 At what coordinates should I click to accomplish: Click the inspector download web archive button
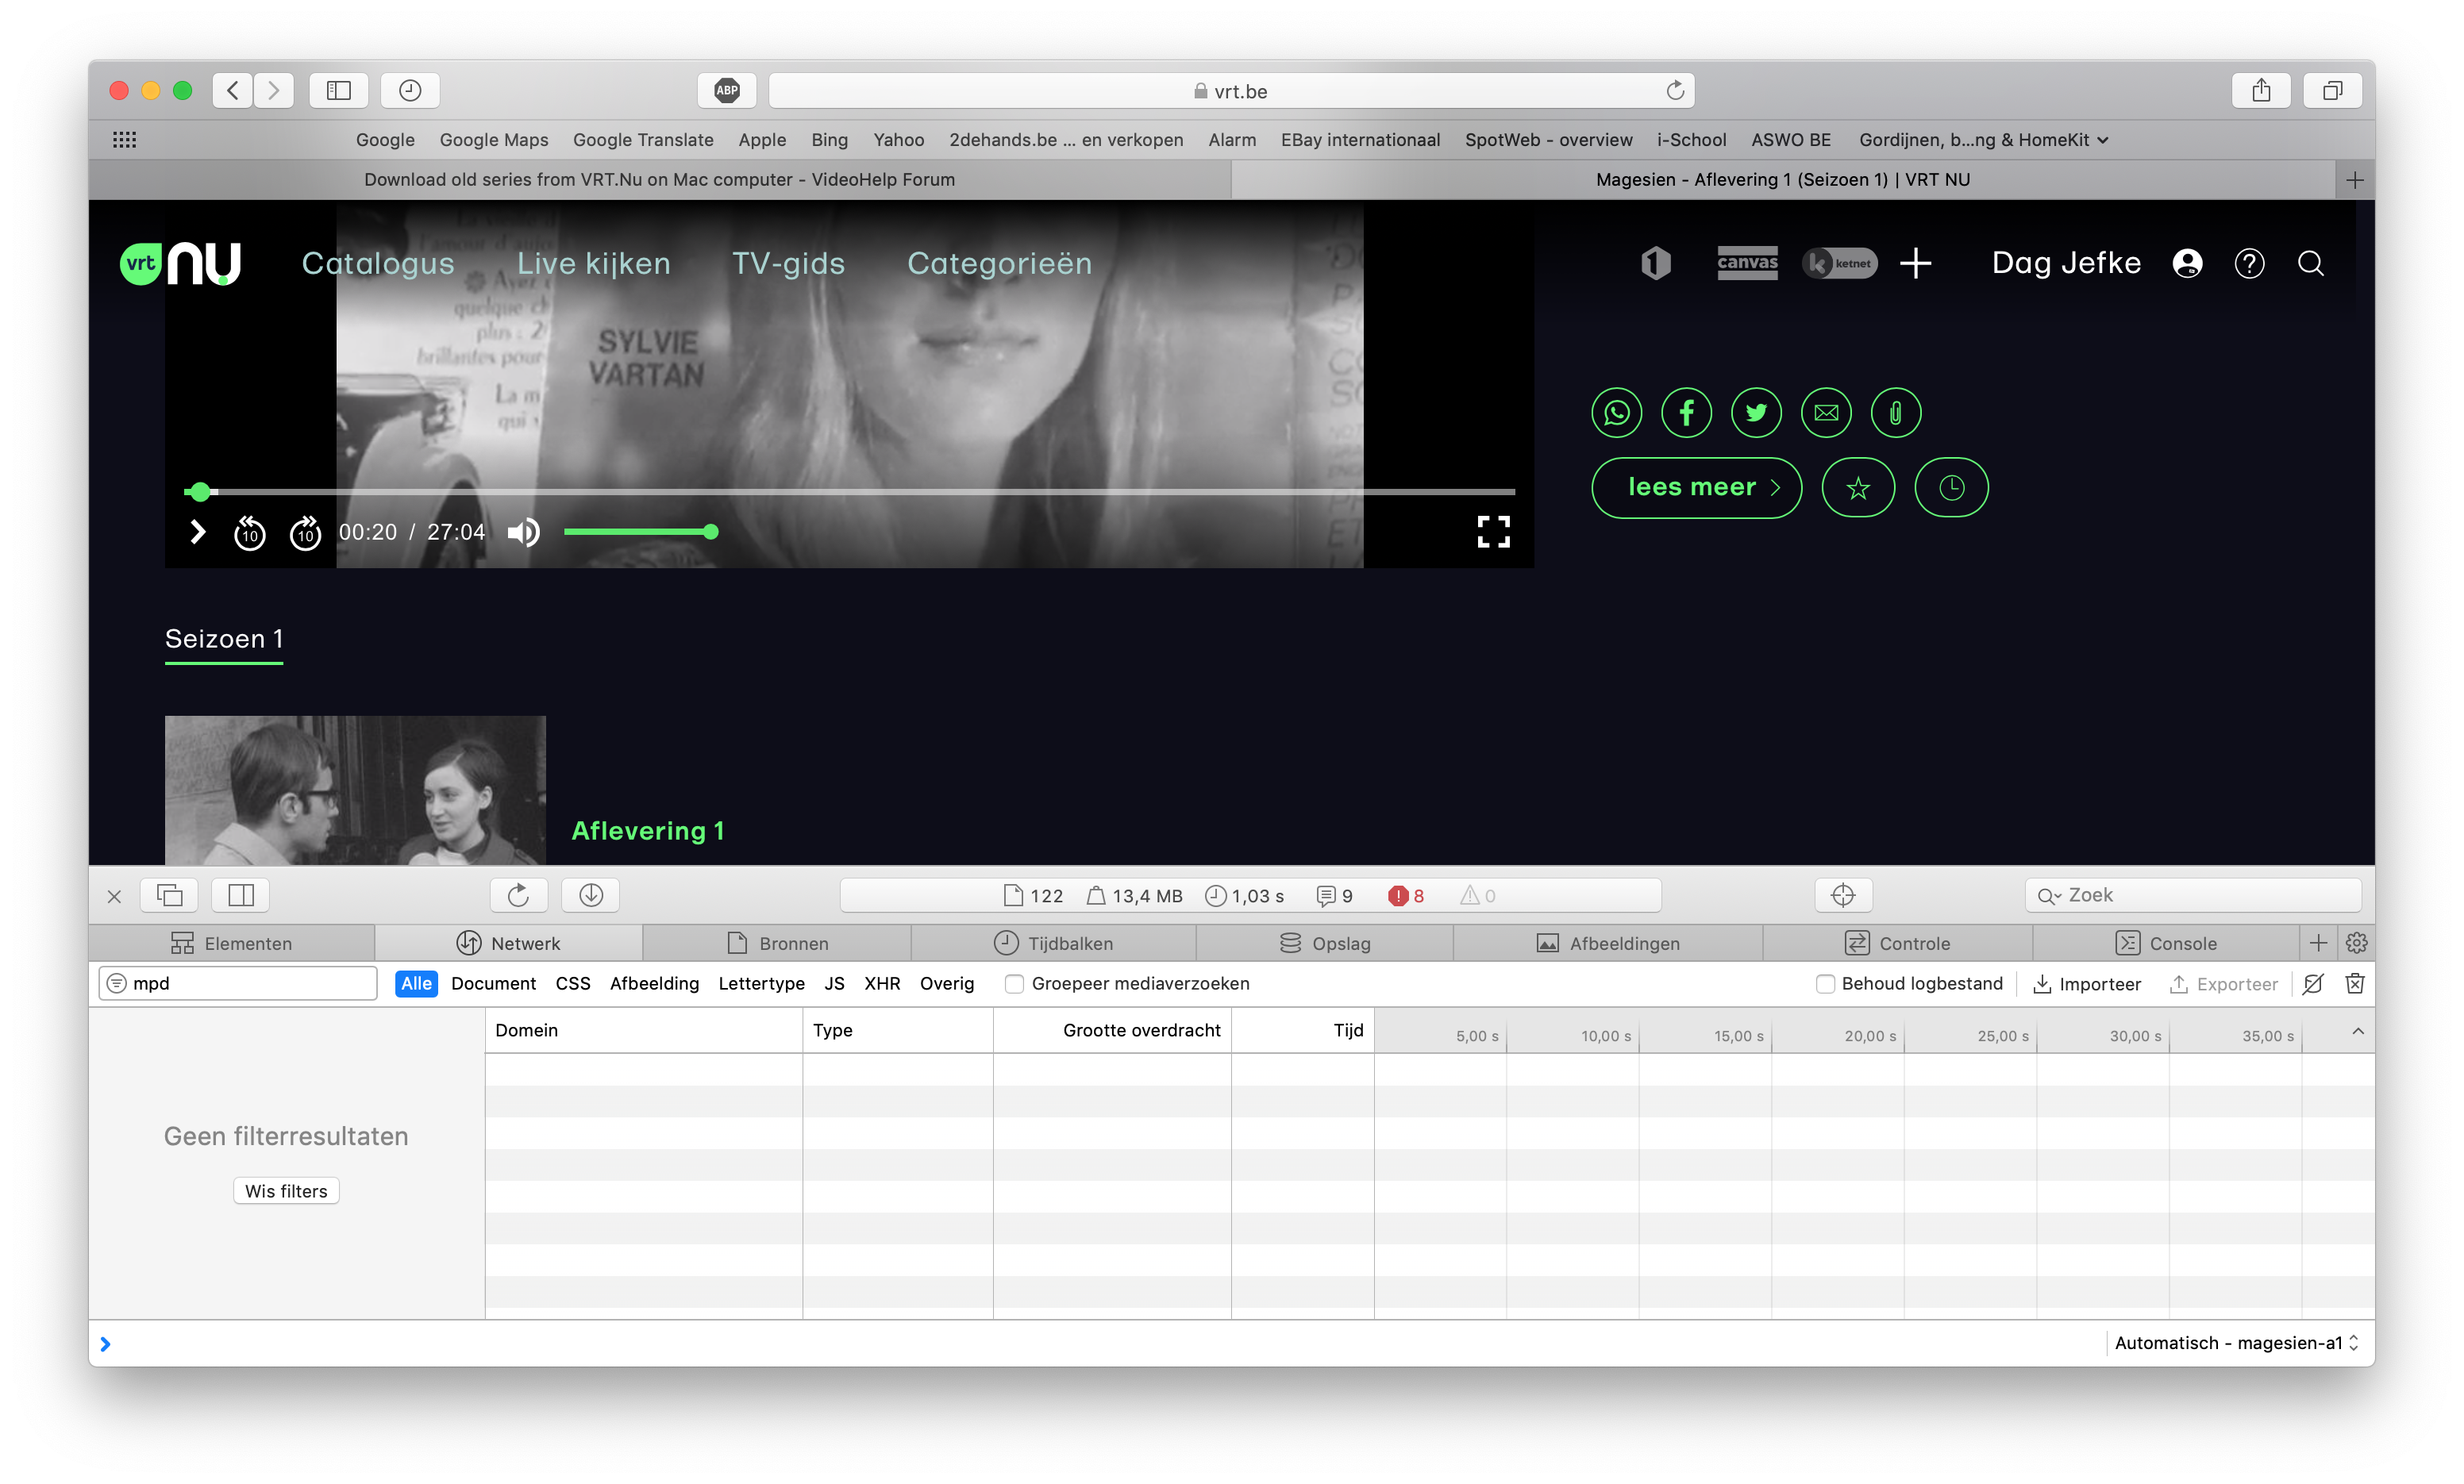pos(590,895)
